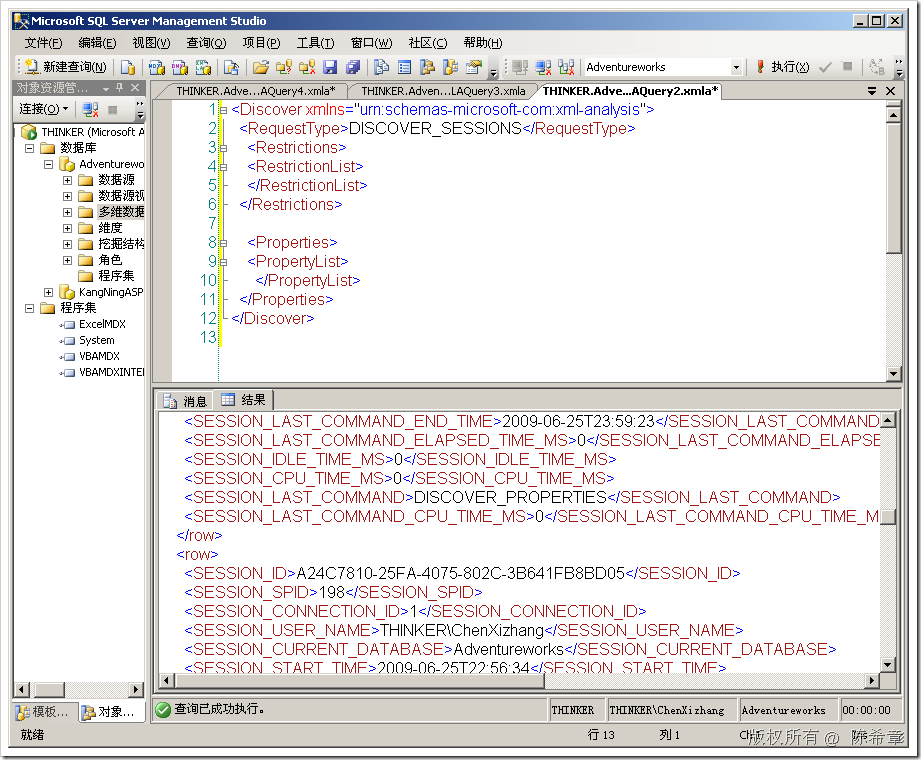Viewport: 921px width, 760px height.
Task: Open the 编辑(E) menu
Action: [x=98, y=42]
